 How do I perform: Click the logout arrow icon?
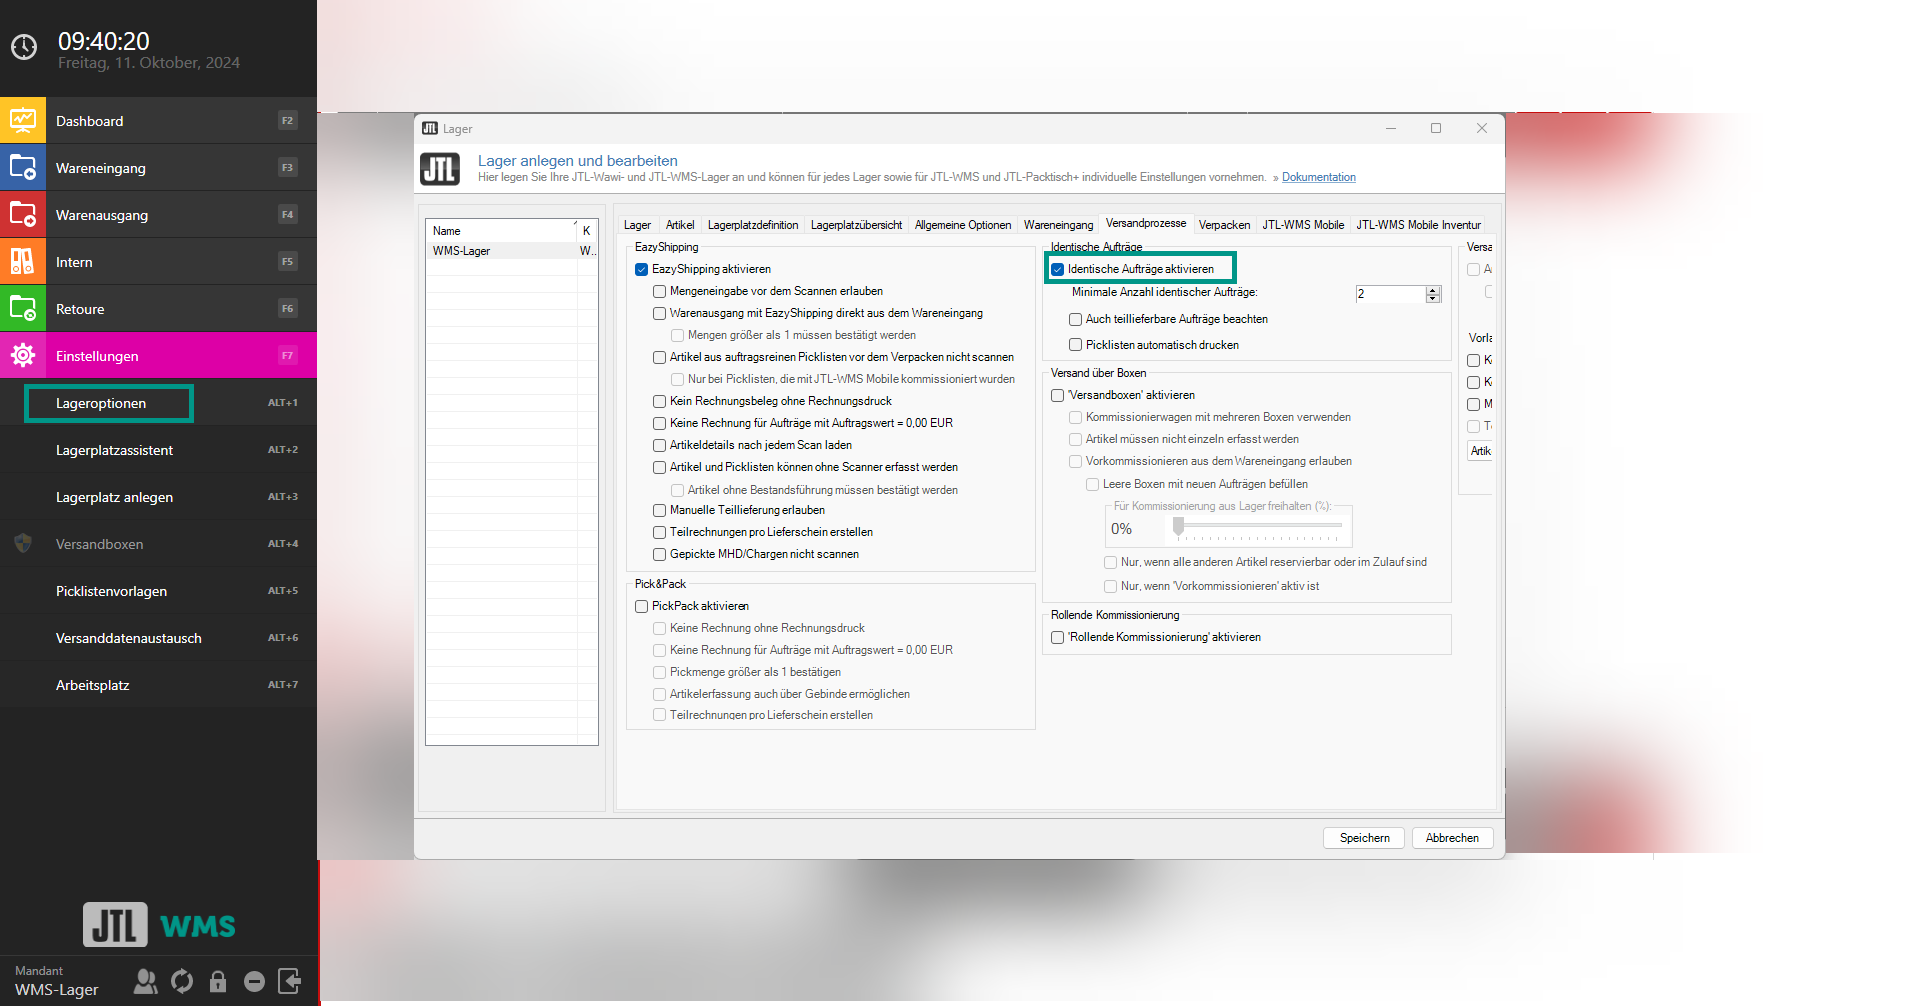(290, 982)
